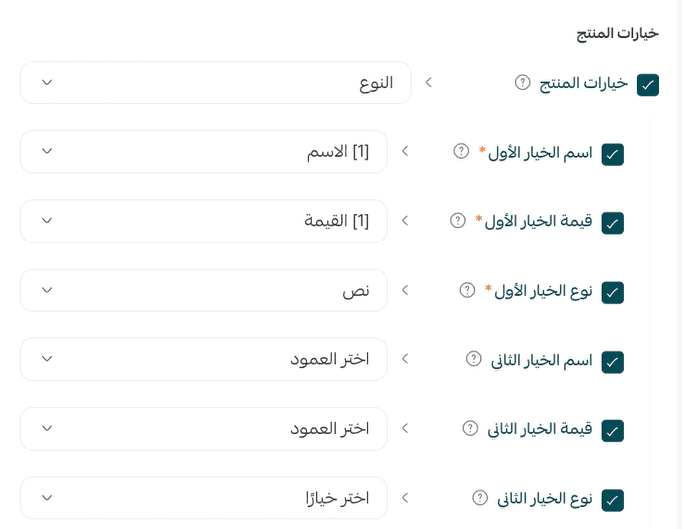The width and height of the screenshot is (682, 529).
Task: Toggle the اسم الخيار الأول checkbox
Action: tap(612, 154)
